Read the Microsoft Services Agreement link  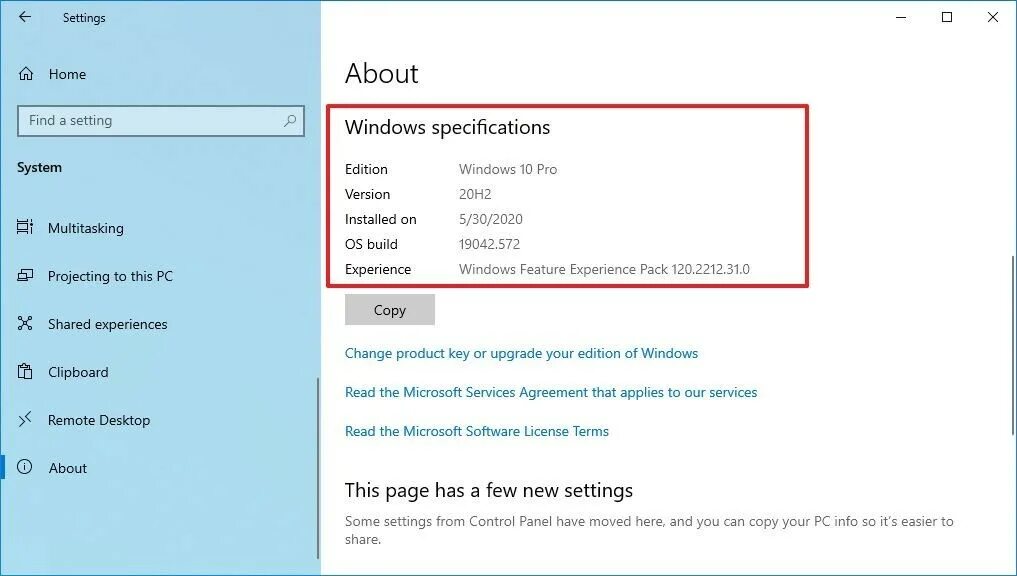(x=551, y=392)
